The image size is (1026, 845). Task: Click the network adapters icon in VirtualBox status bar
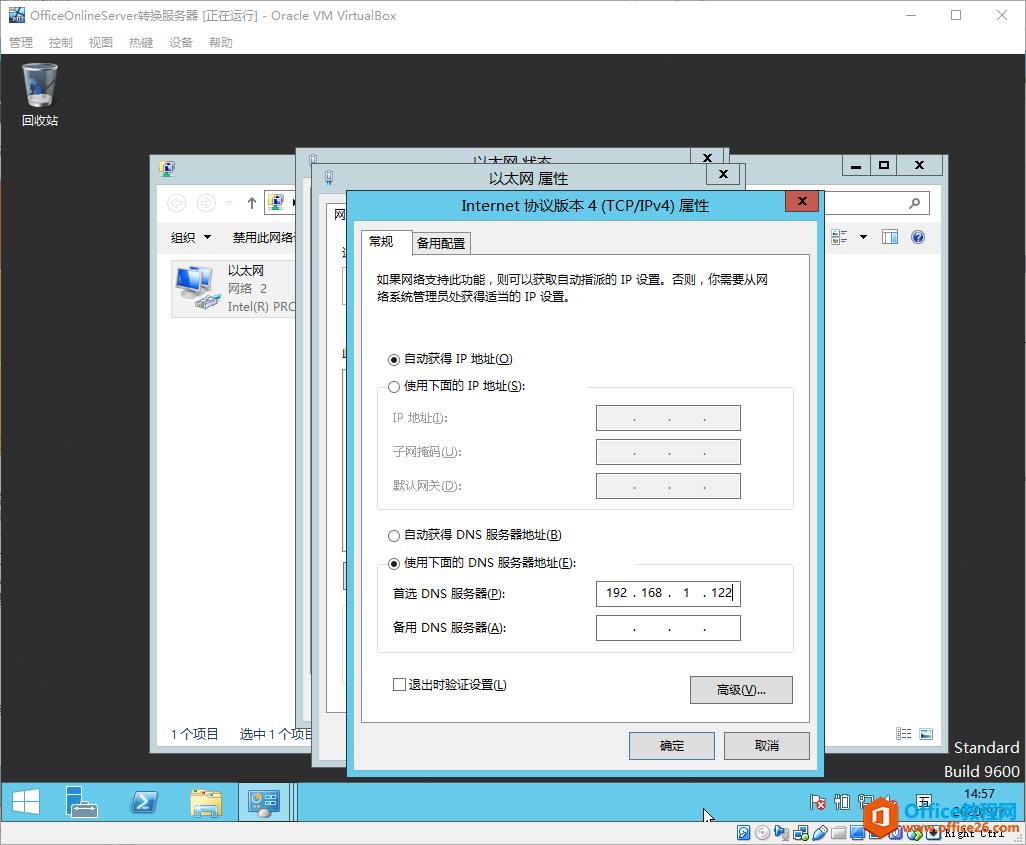800,832
